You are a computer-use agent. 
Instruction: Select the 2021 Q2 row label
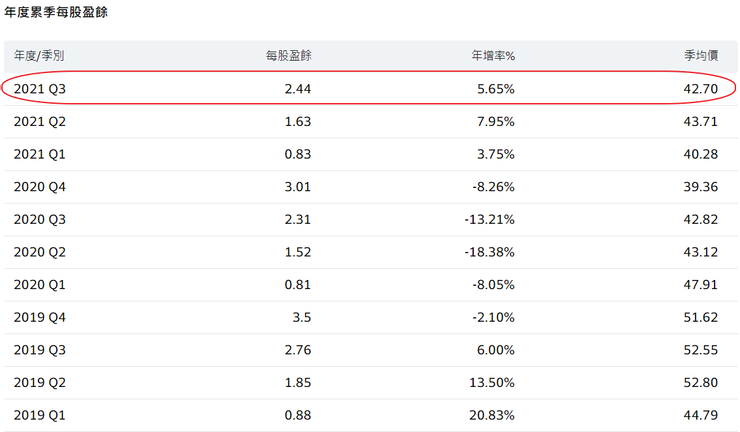click(40, 122)
